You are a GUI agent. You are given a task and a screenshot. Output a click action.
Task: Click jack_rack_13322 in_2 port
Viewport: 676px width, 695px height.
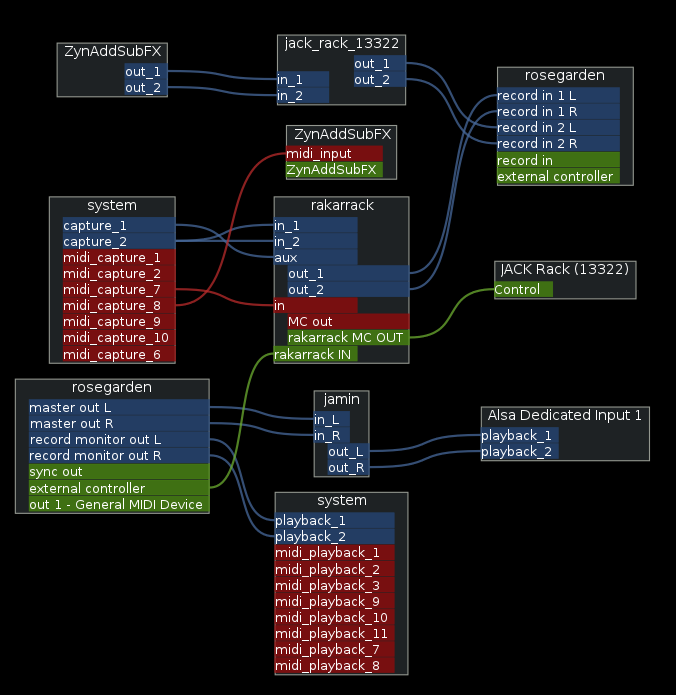tap(303, 95)
